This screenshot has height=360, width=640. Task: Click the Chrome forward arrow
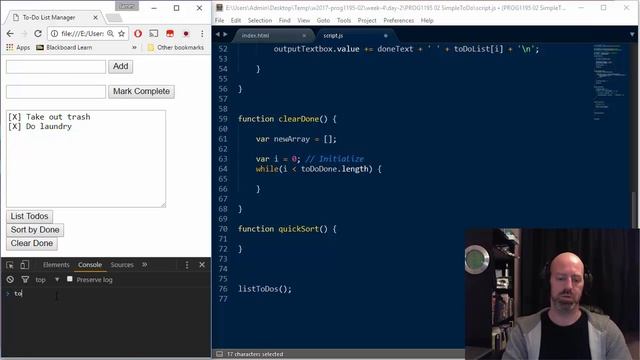coord(24,33)
